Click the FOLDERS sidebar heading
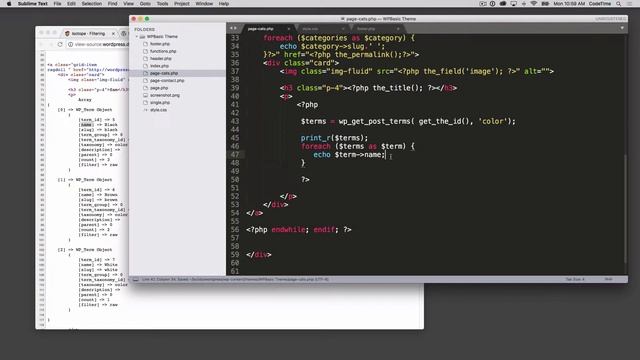This screenshot has height=360, width=640. (x=144, y=29)
